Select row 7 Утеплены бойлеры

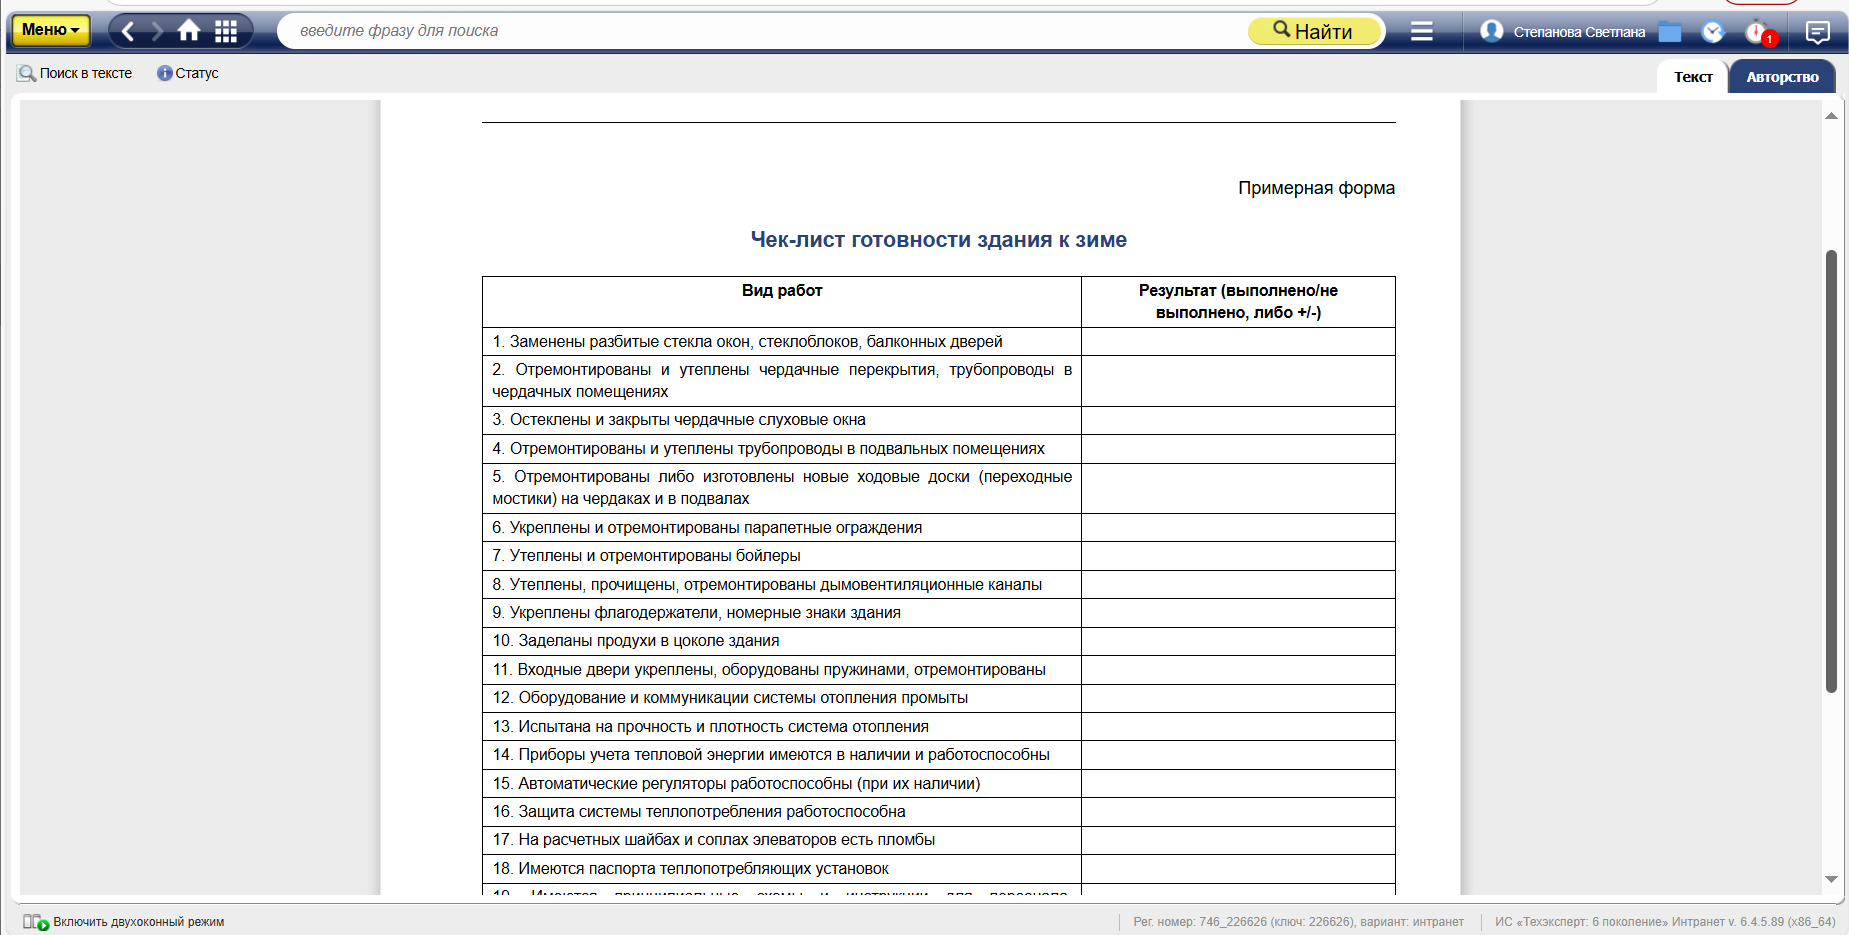pyautogui.click(x=782, y=556)
